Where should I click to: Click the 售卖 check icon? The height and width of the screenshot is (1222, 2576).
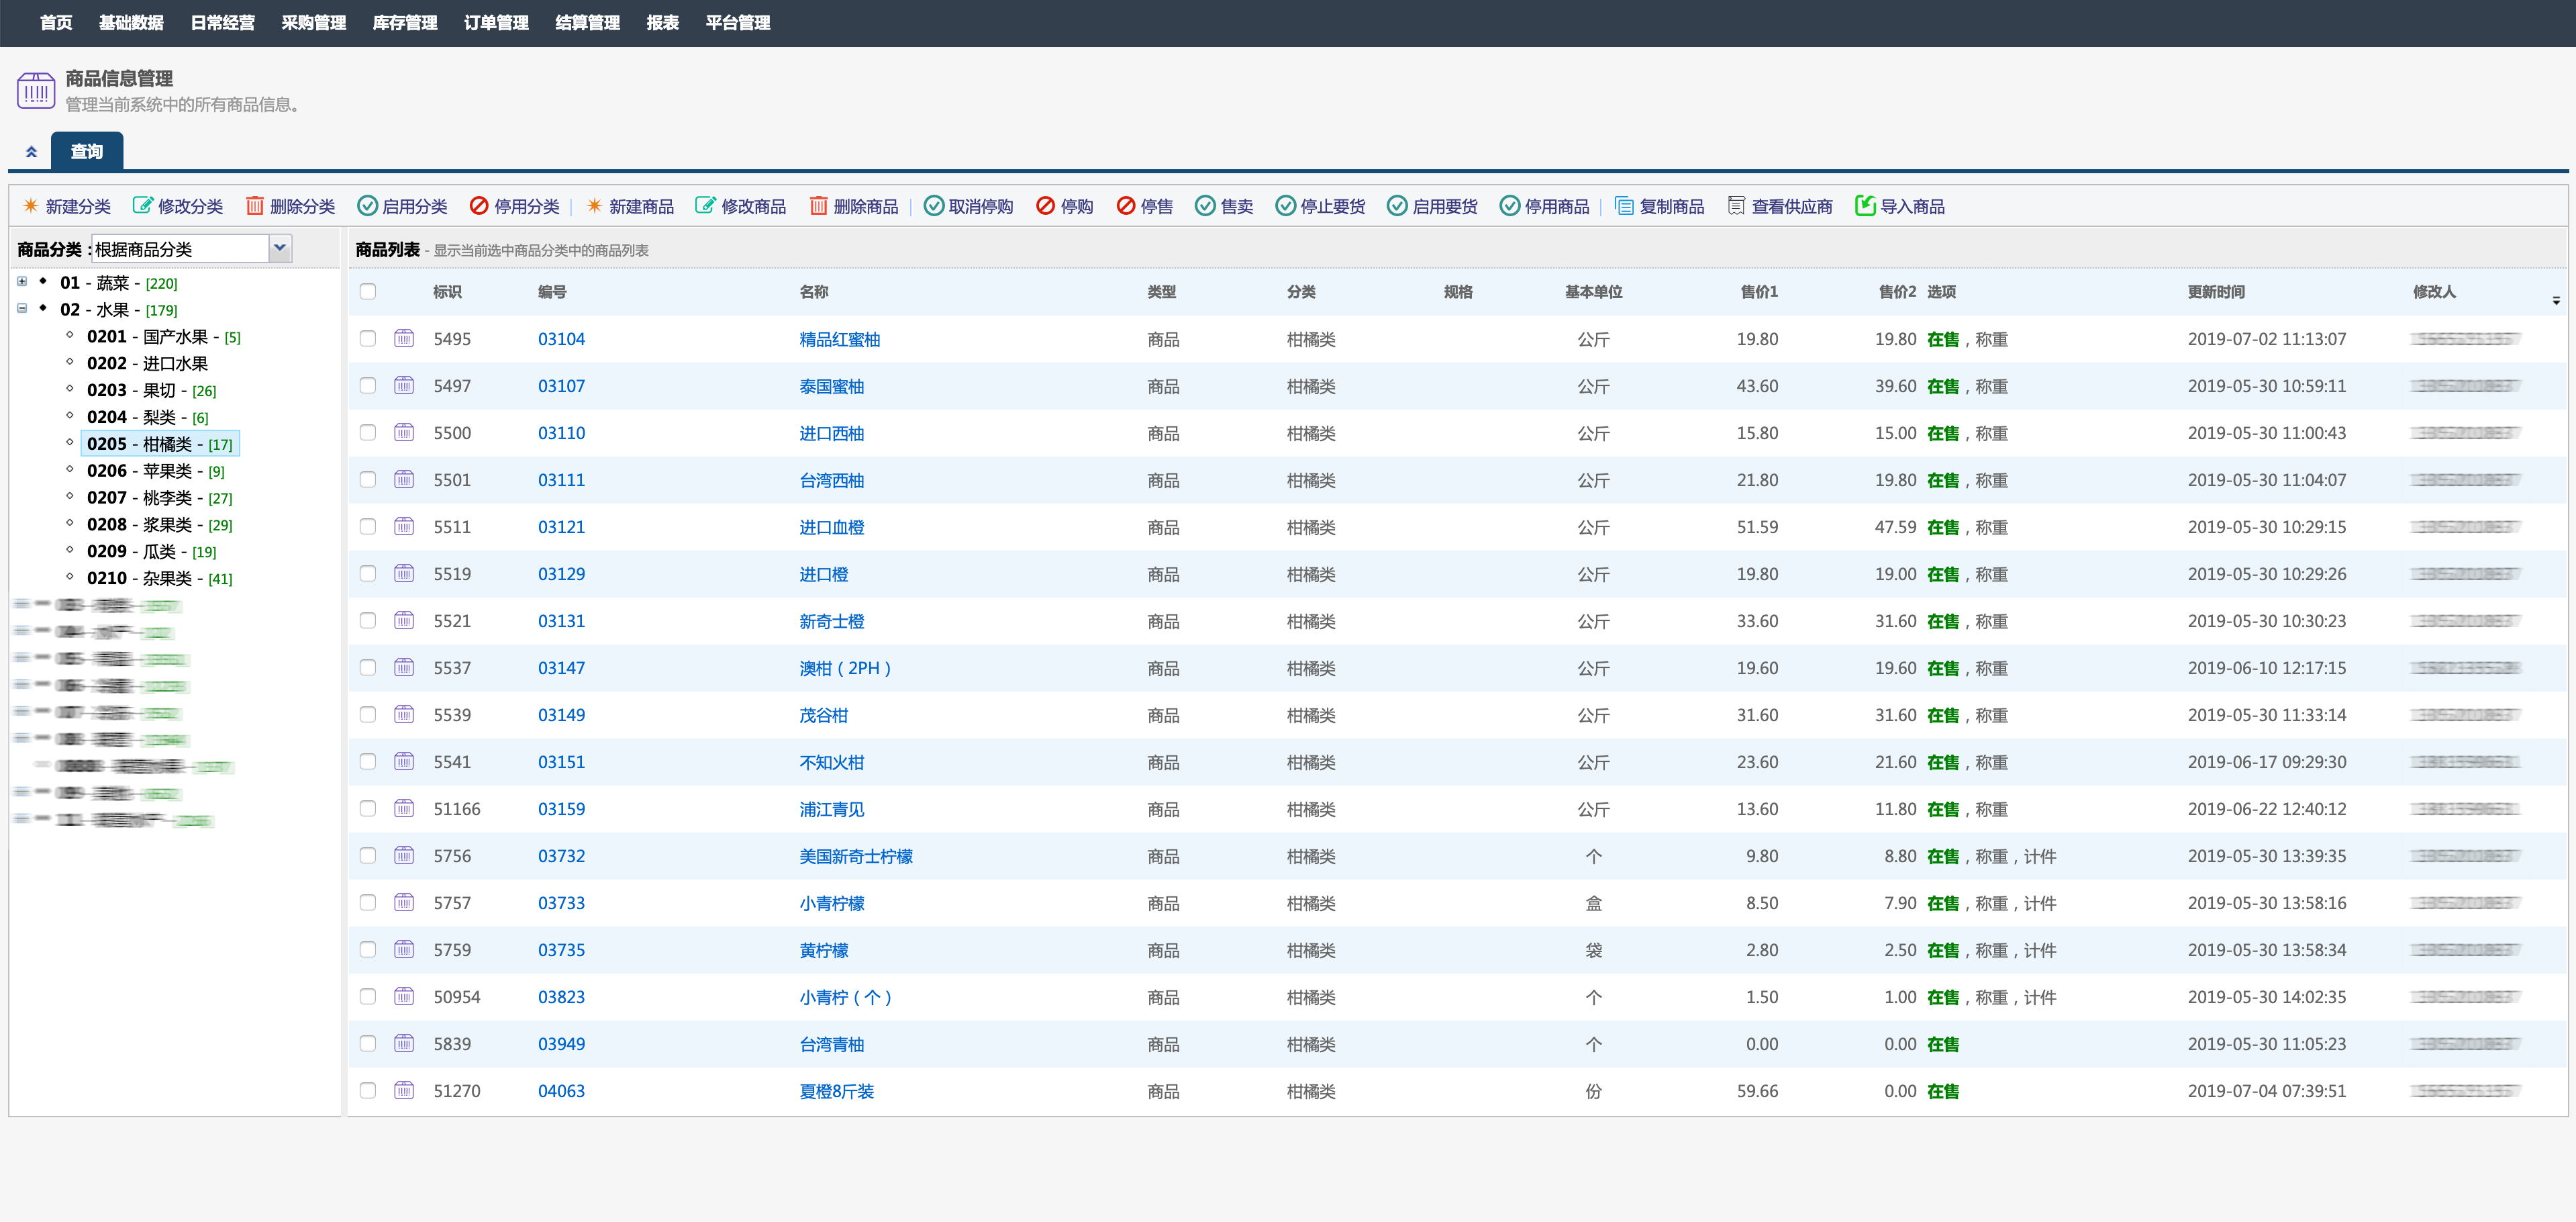pyautogui.click(x=1205, y=206)
